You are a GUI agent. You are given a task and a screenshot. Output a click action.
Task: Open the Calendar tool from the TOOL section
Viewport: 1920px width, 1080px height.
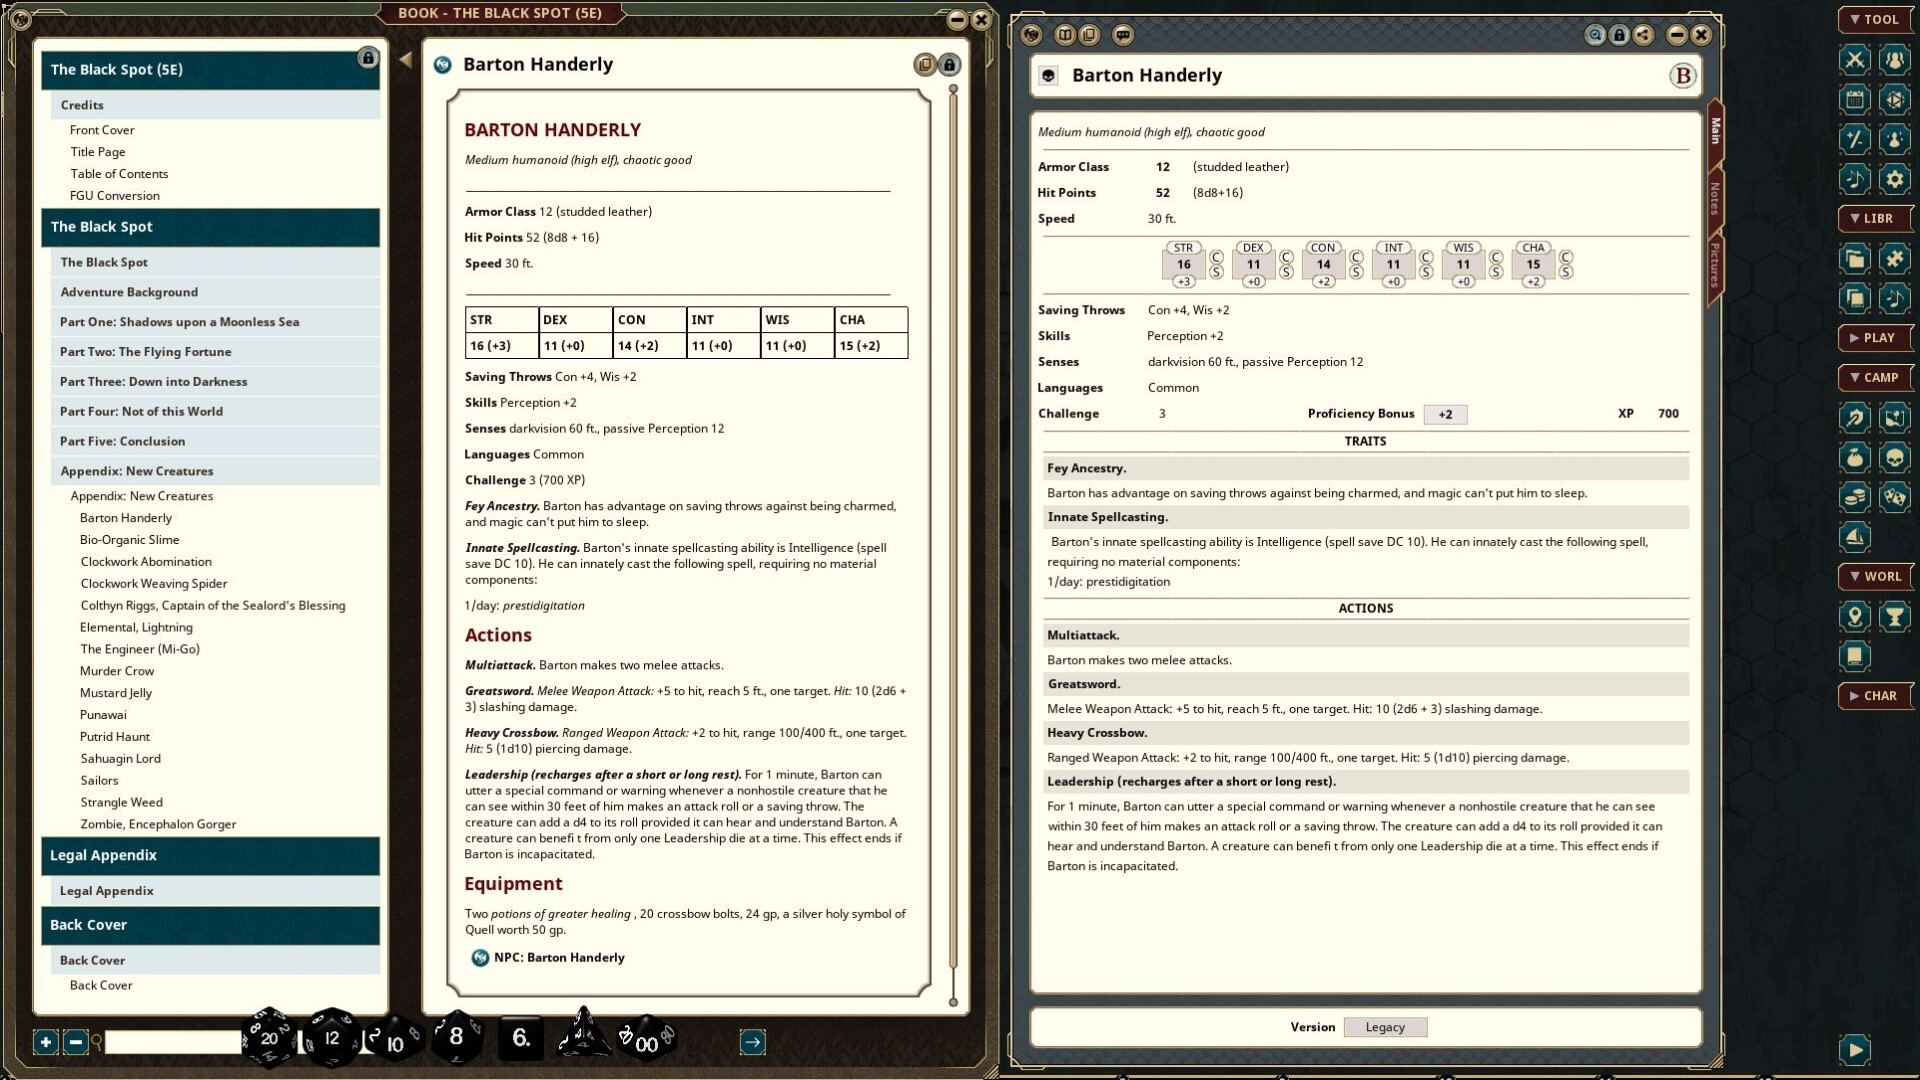1855,100
